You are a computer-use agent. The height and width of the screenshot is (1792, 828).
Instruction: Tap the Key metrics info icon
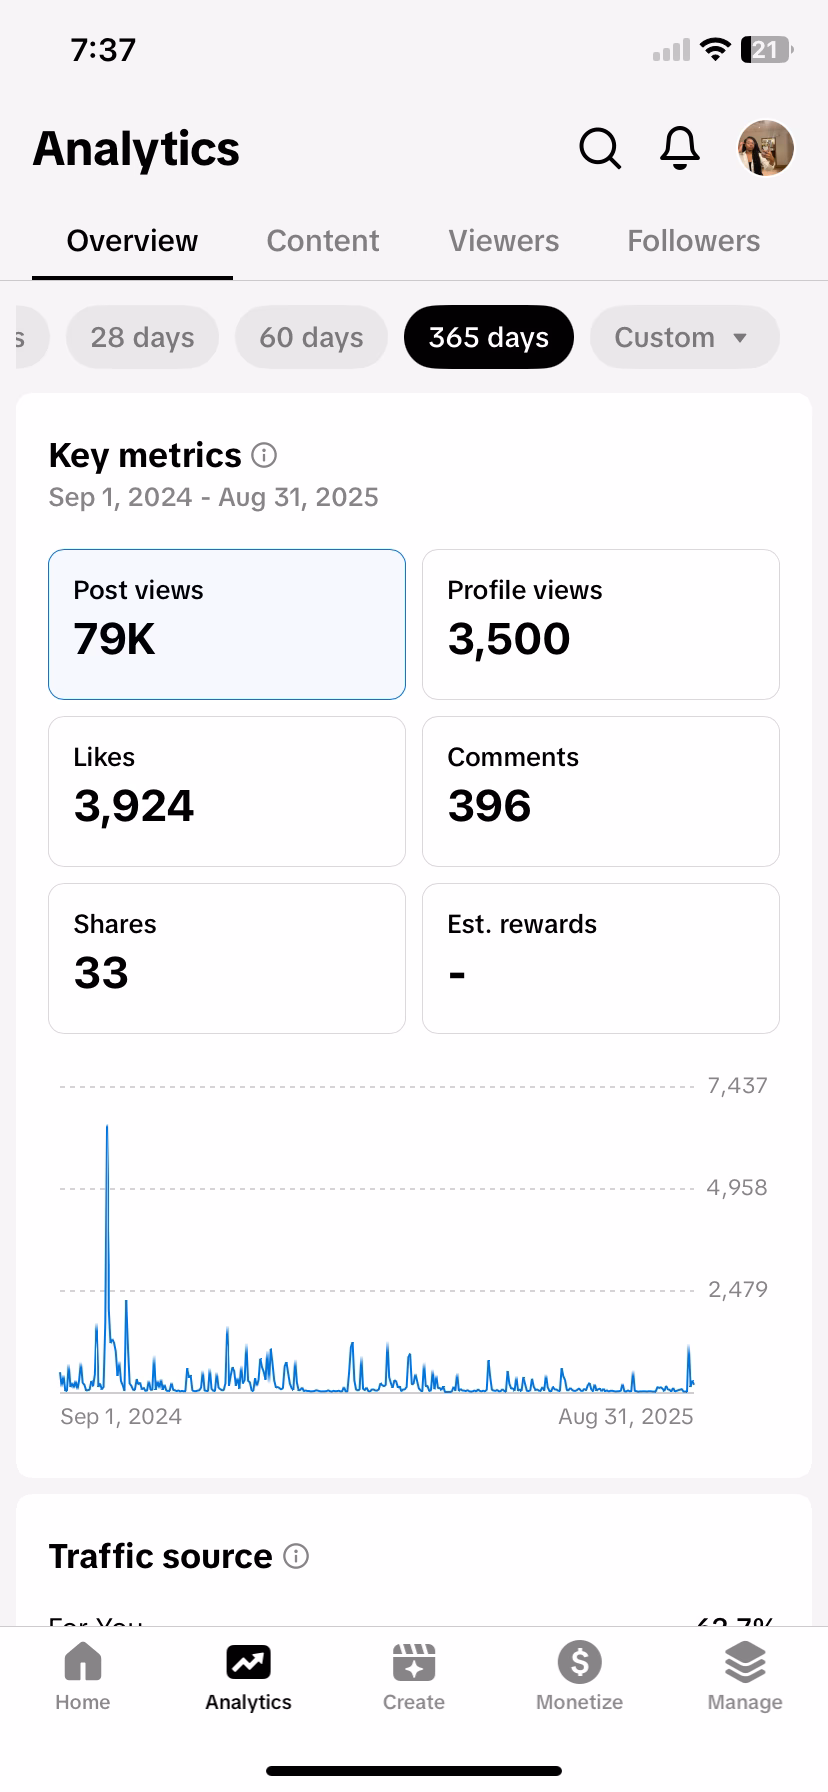coord(264,456)
